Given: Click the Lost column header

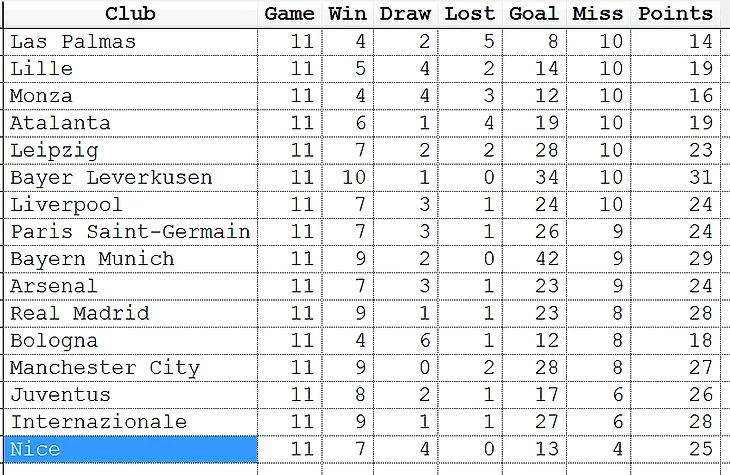Looking at the screenshot, I should point(470,14).
